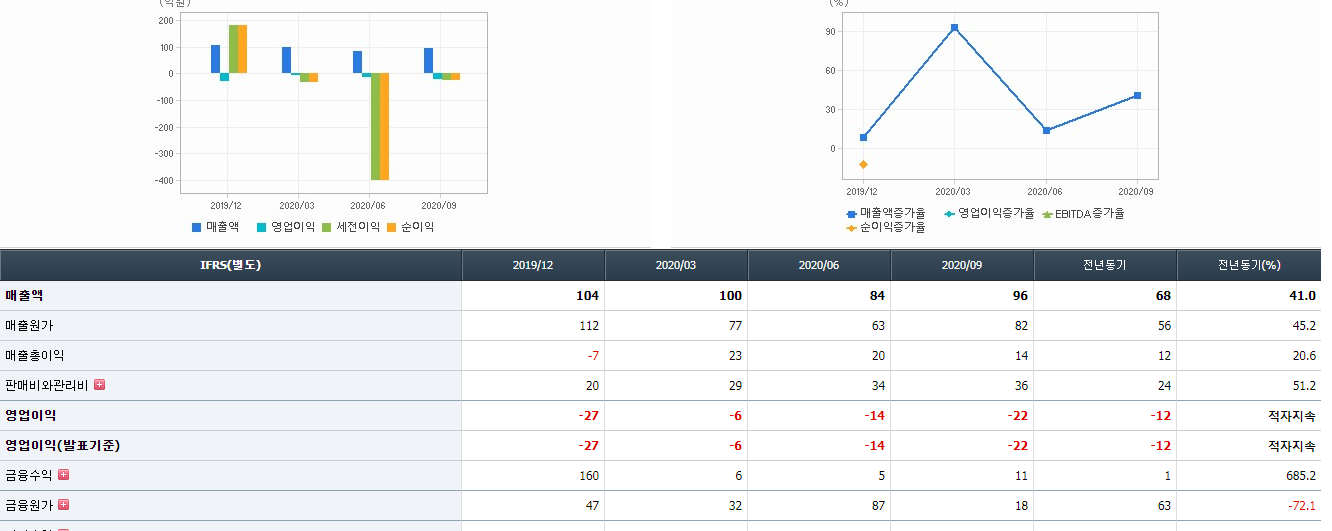Toggle the 순이익증가율 line legend
Screen dimensions: 1332x531
[886, 227]
